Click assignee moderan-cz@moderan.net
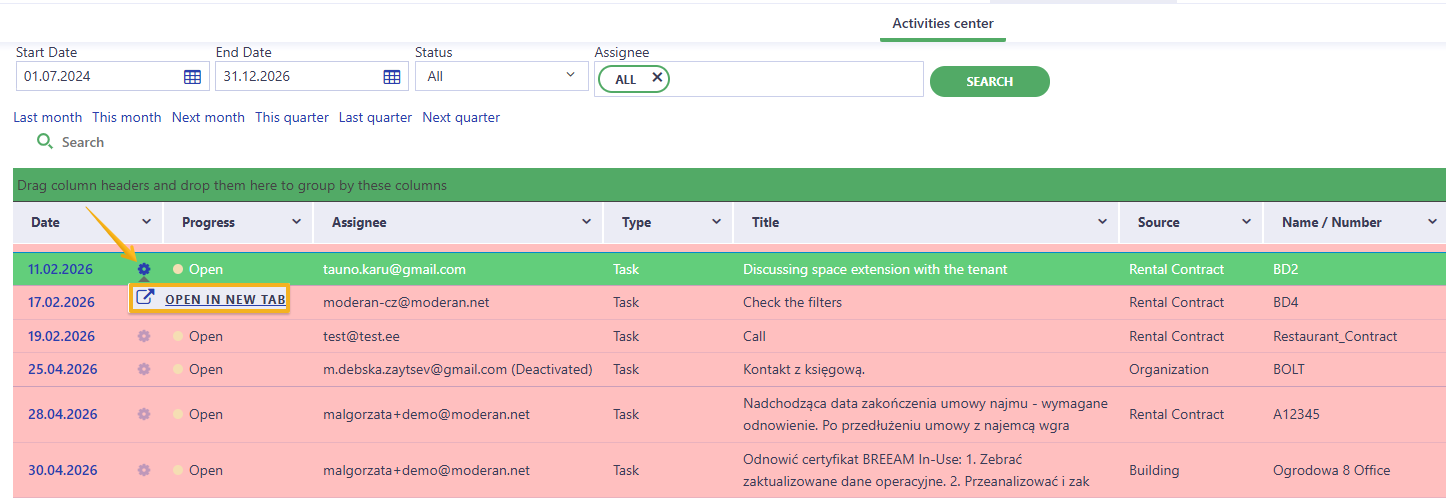 [406, 302]
